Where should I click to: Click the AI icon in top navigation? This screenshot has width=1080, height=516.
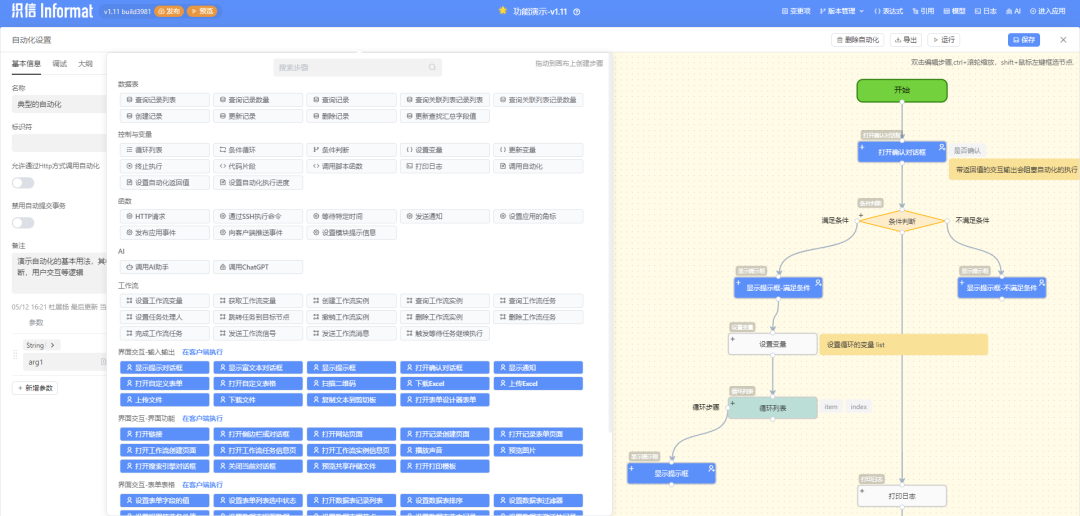(x=1016, y=11)
